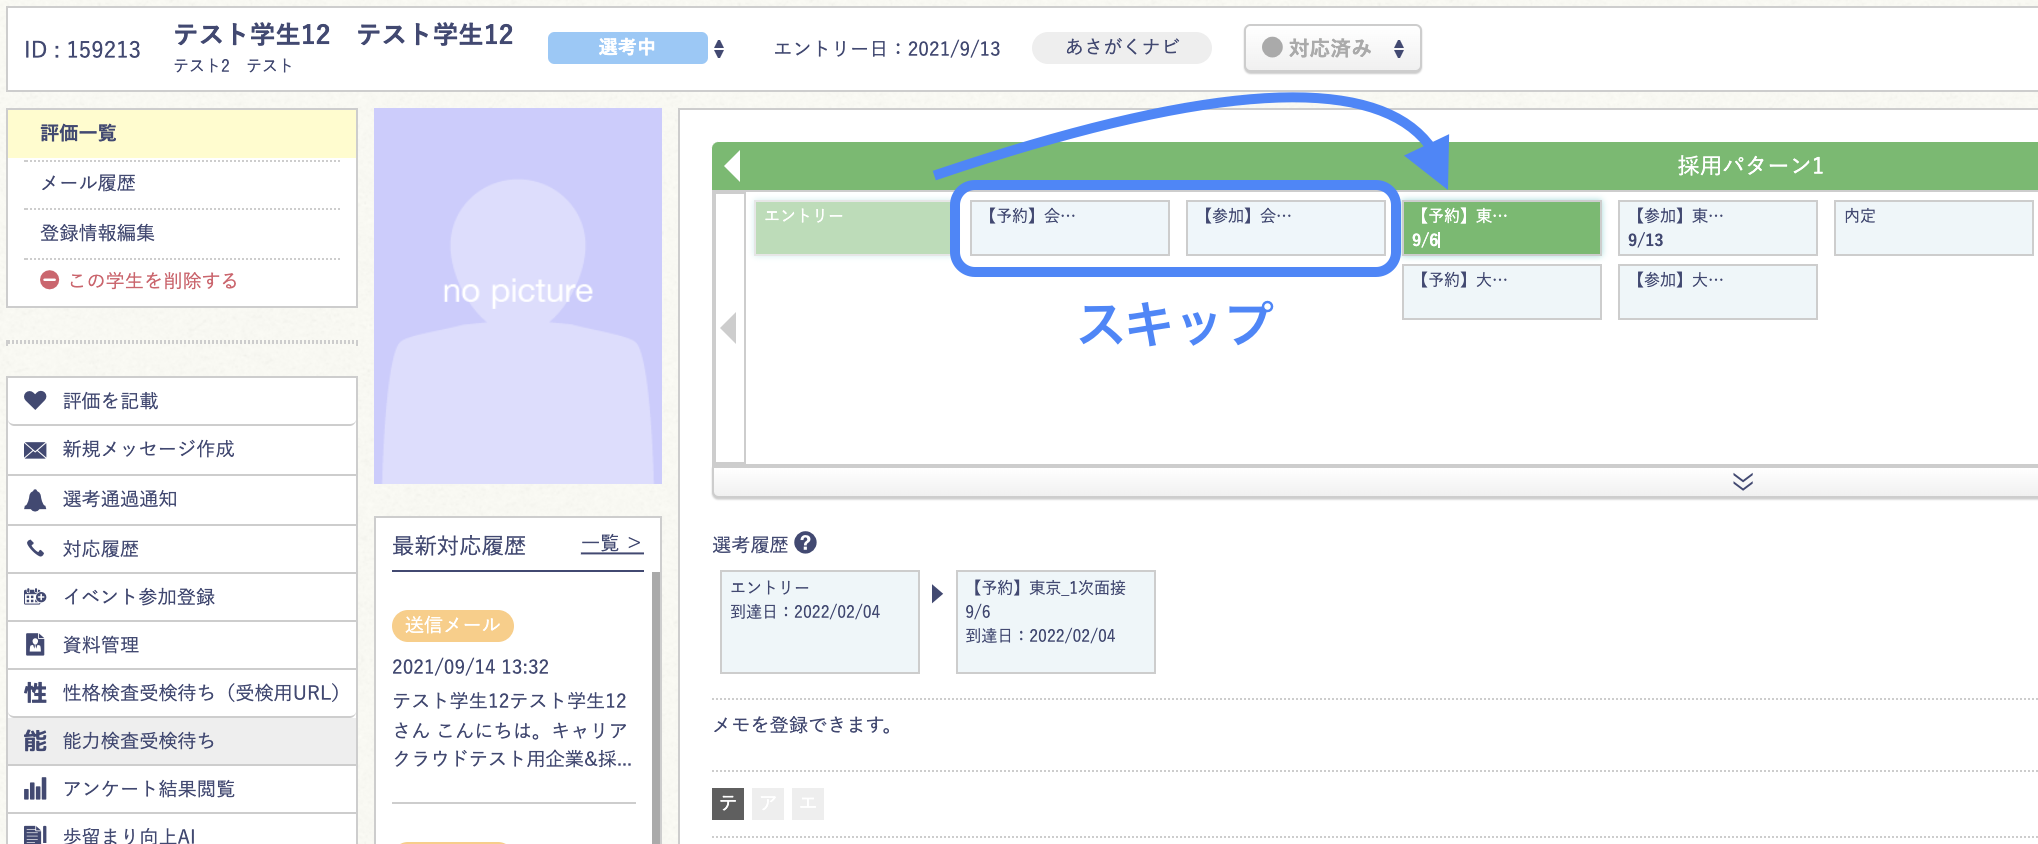
Task: Expand the selection flow panel with double chevron
Action: pos(1742,482)
